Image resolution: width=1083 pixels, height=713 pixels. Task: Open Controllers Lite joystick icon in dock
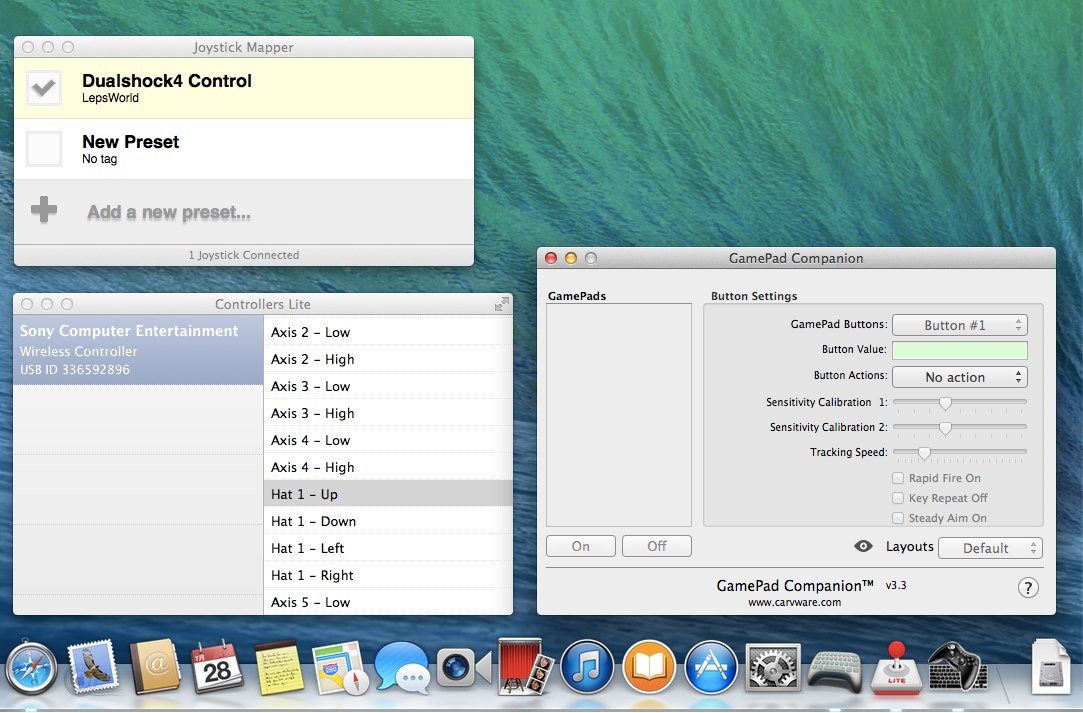[896, 667]
